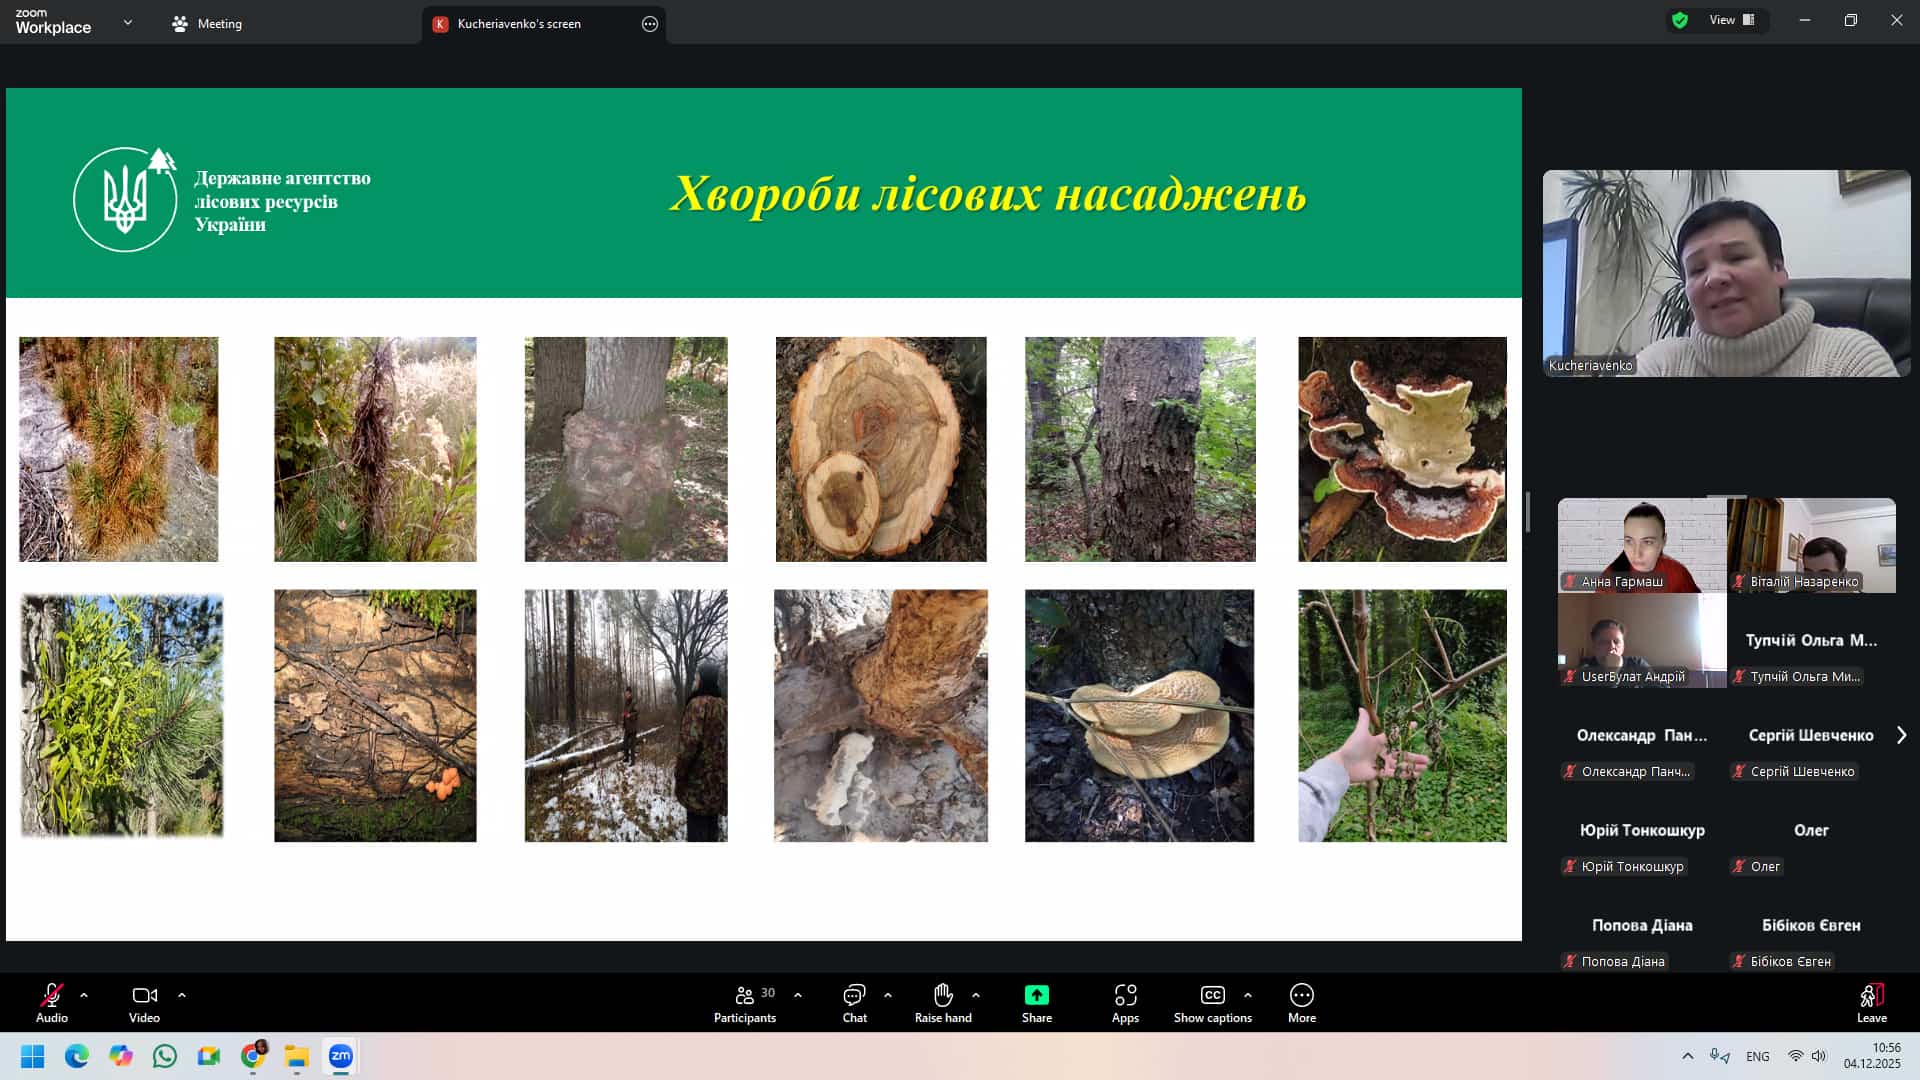This screenshot has width=1920, height=1080.
Task: Expand the audio settings arrow
Action: point(84,995)
